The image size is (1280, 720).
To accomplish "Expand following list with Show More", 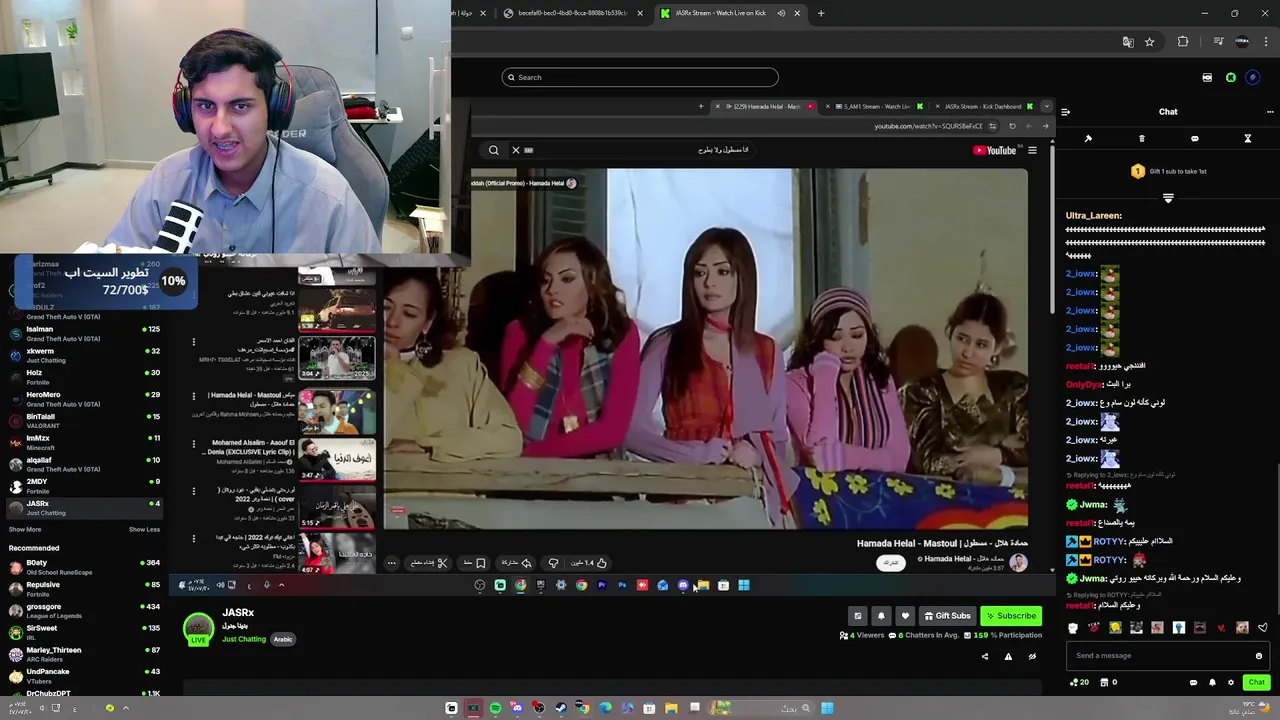I will click(x=25, y=529).
